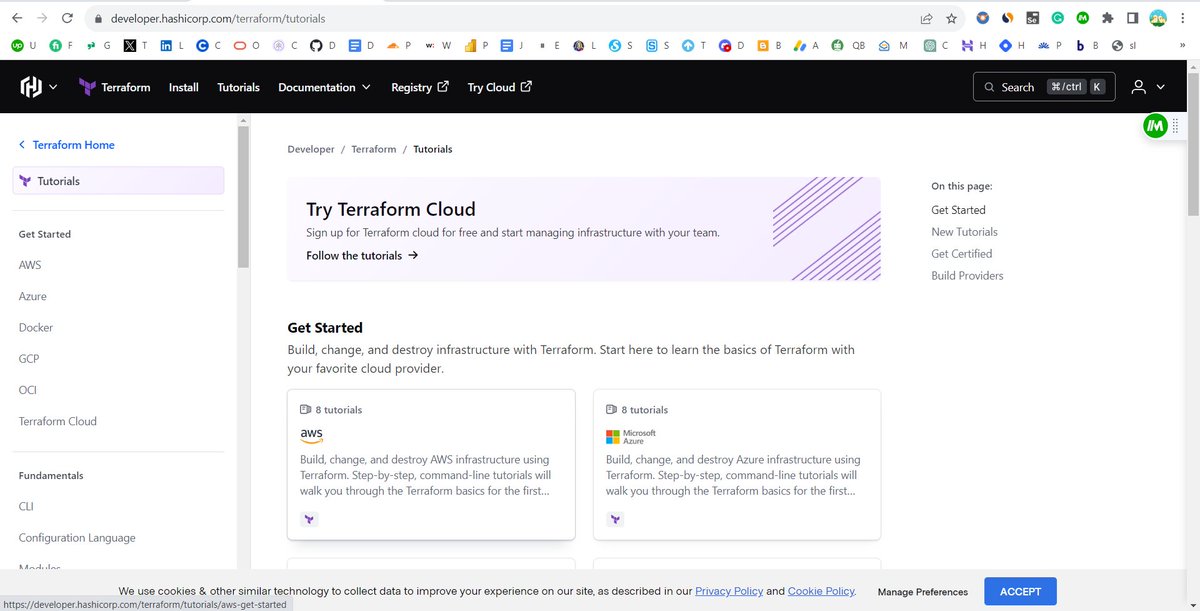Open the Grammarly extension icon
This screenshot has height=611, width=1200.
tap(1057, 18)
